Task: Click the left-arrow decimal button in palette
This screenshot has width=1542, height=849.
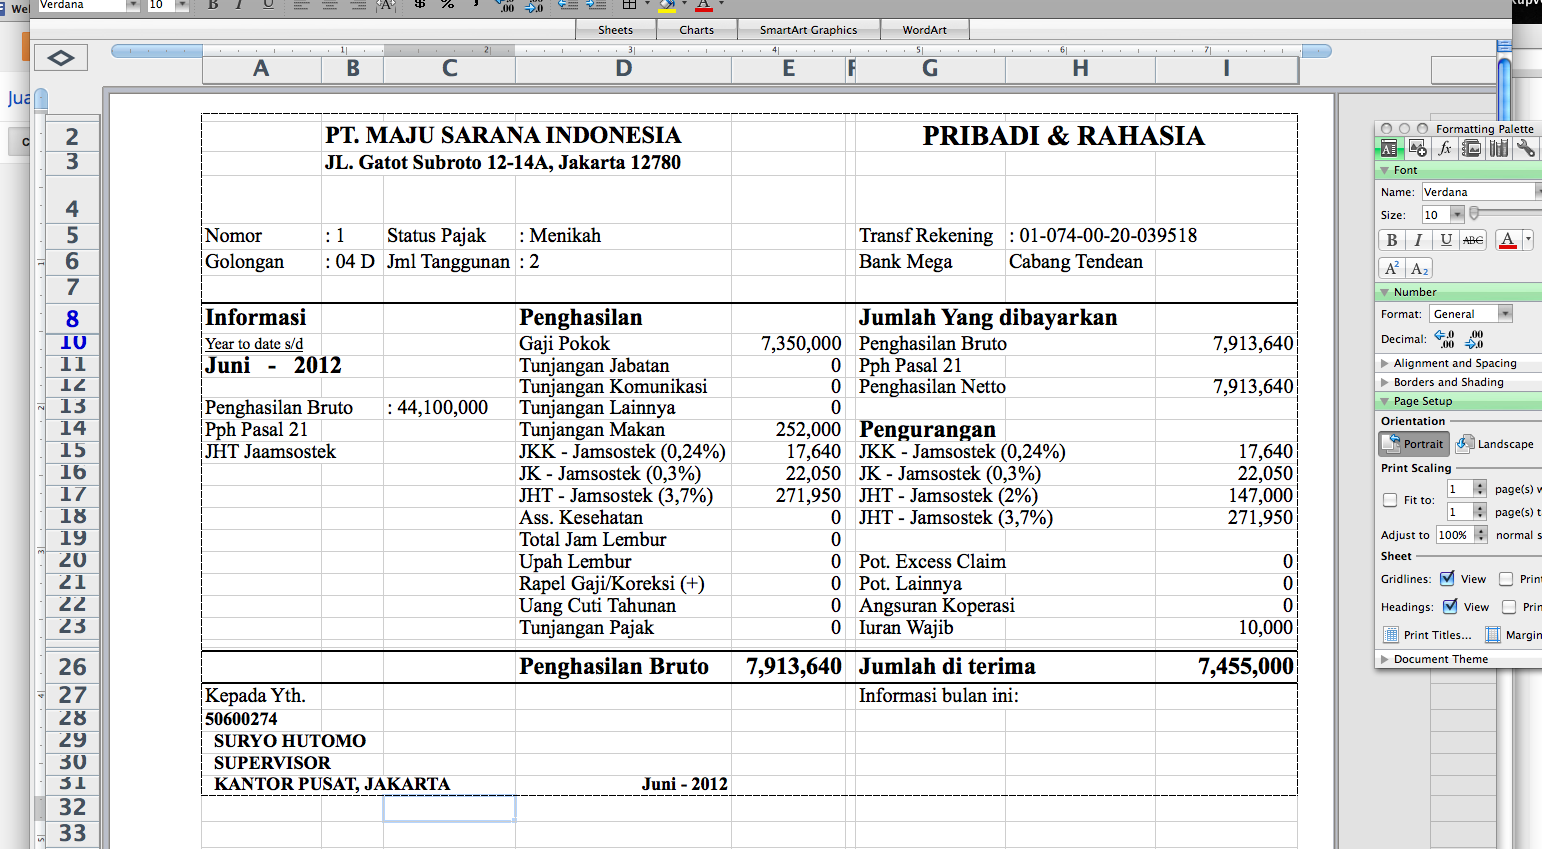Action: pyautogui.click(x=1444, y=339)
